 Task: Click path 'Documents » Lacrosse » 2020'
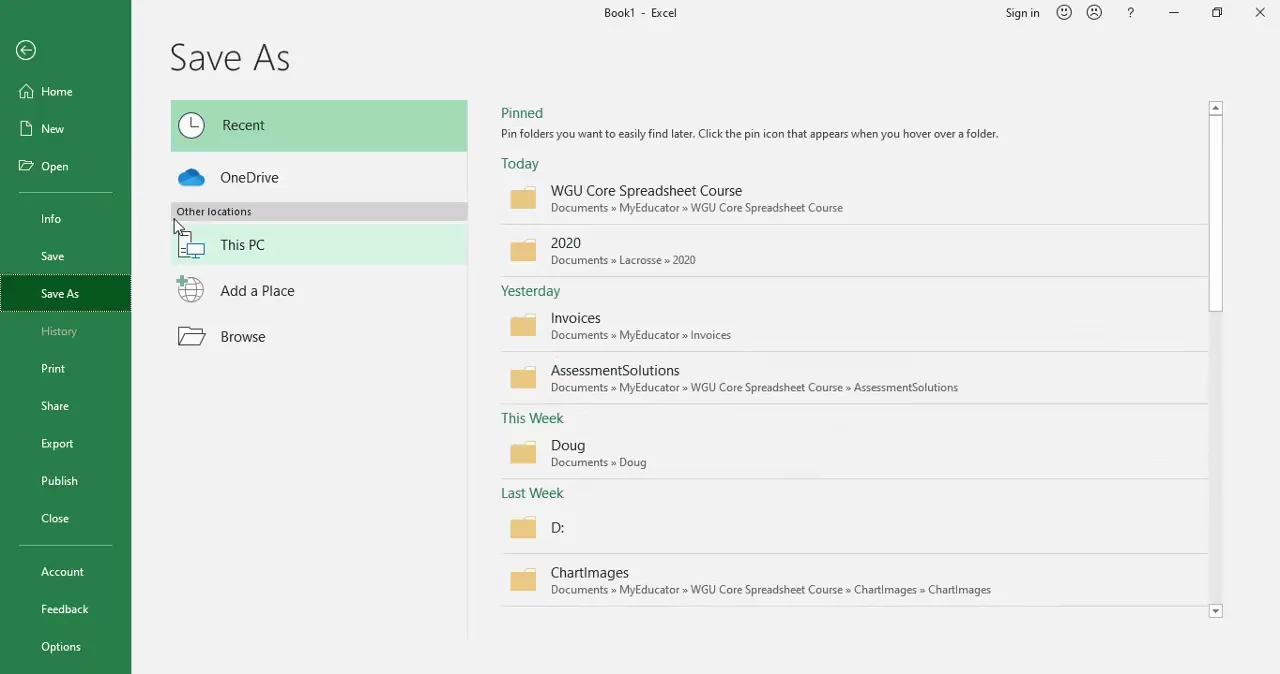coord(623,260)
